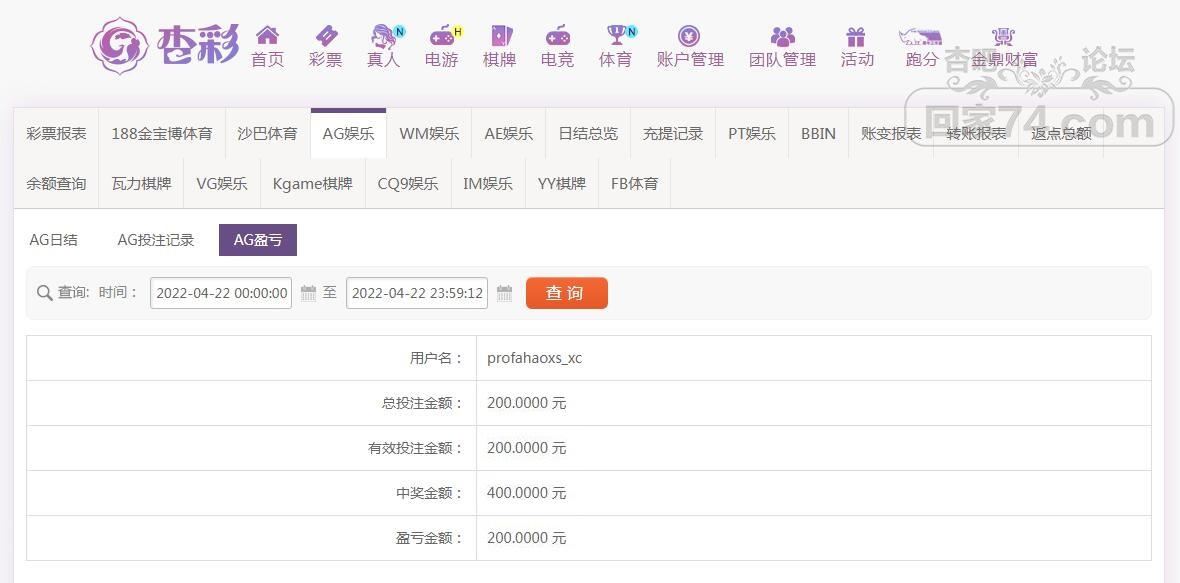This screenshot has height=583, width=1180.
Task: Open the 团队管理 people icon
Action: coord(783,36)
